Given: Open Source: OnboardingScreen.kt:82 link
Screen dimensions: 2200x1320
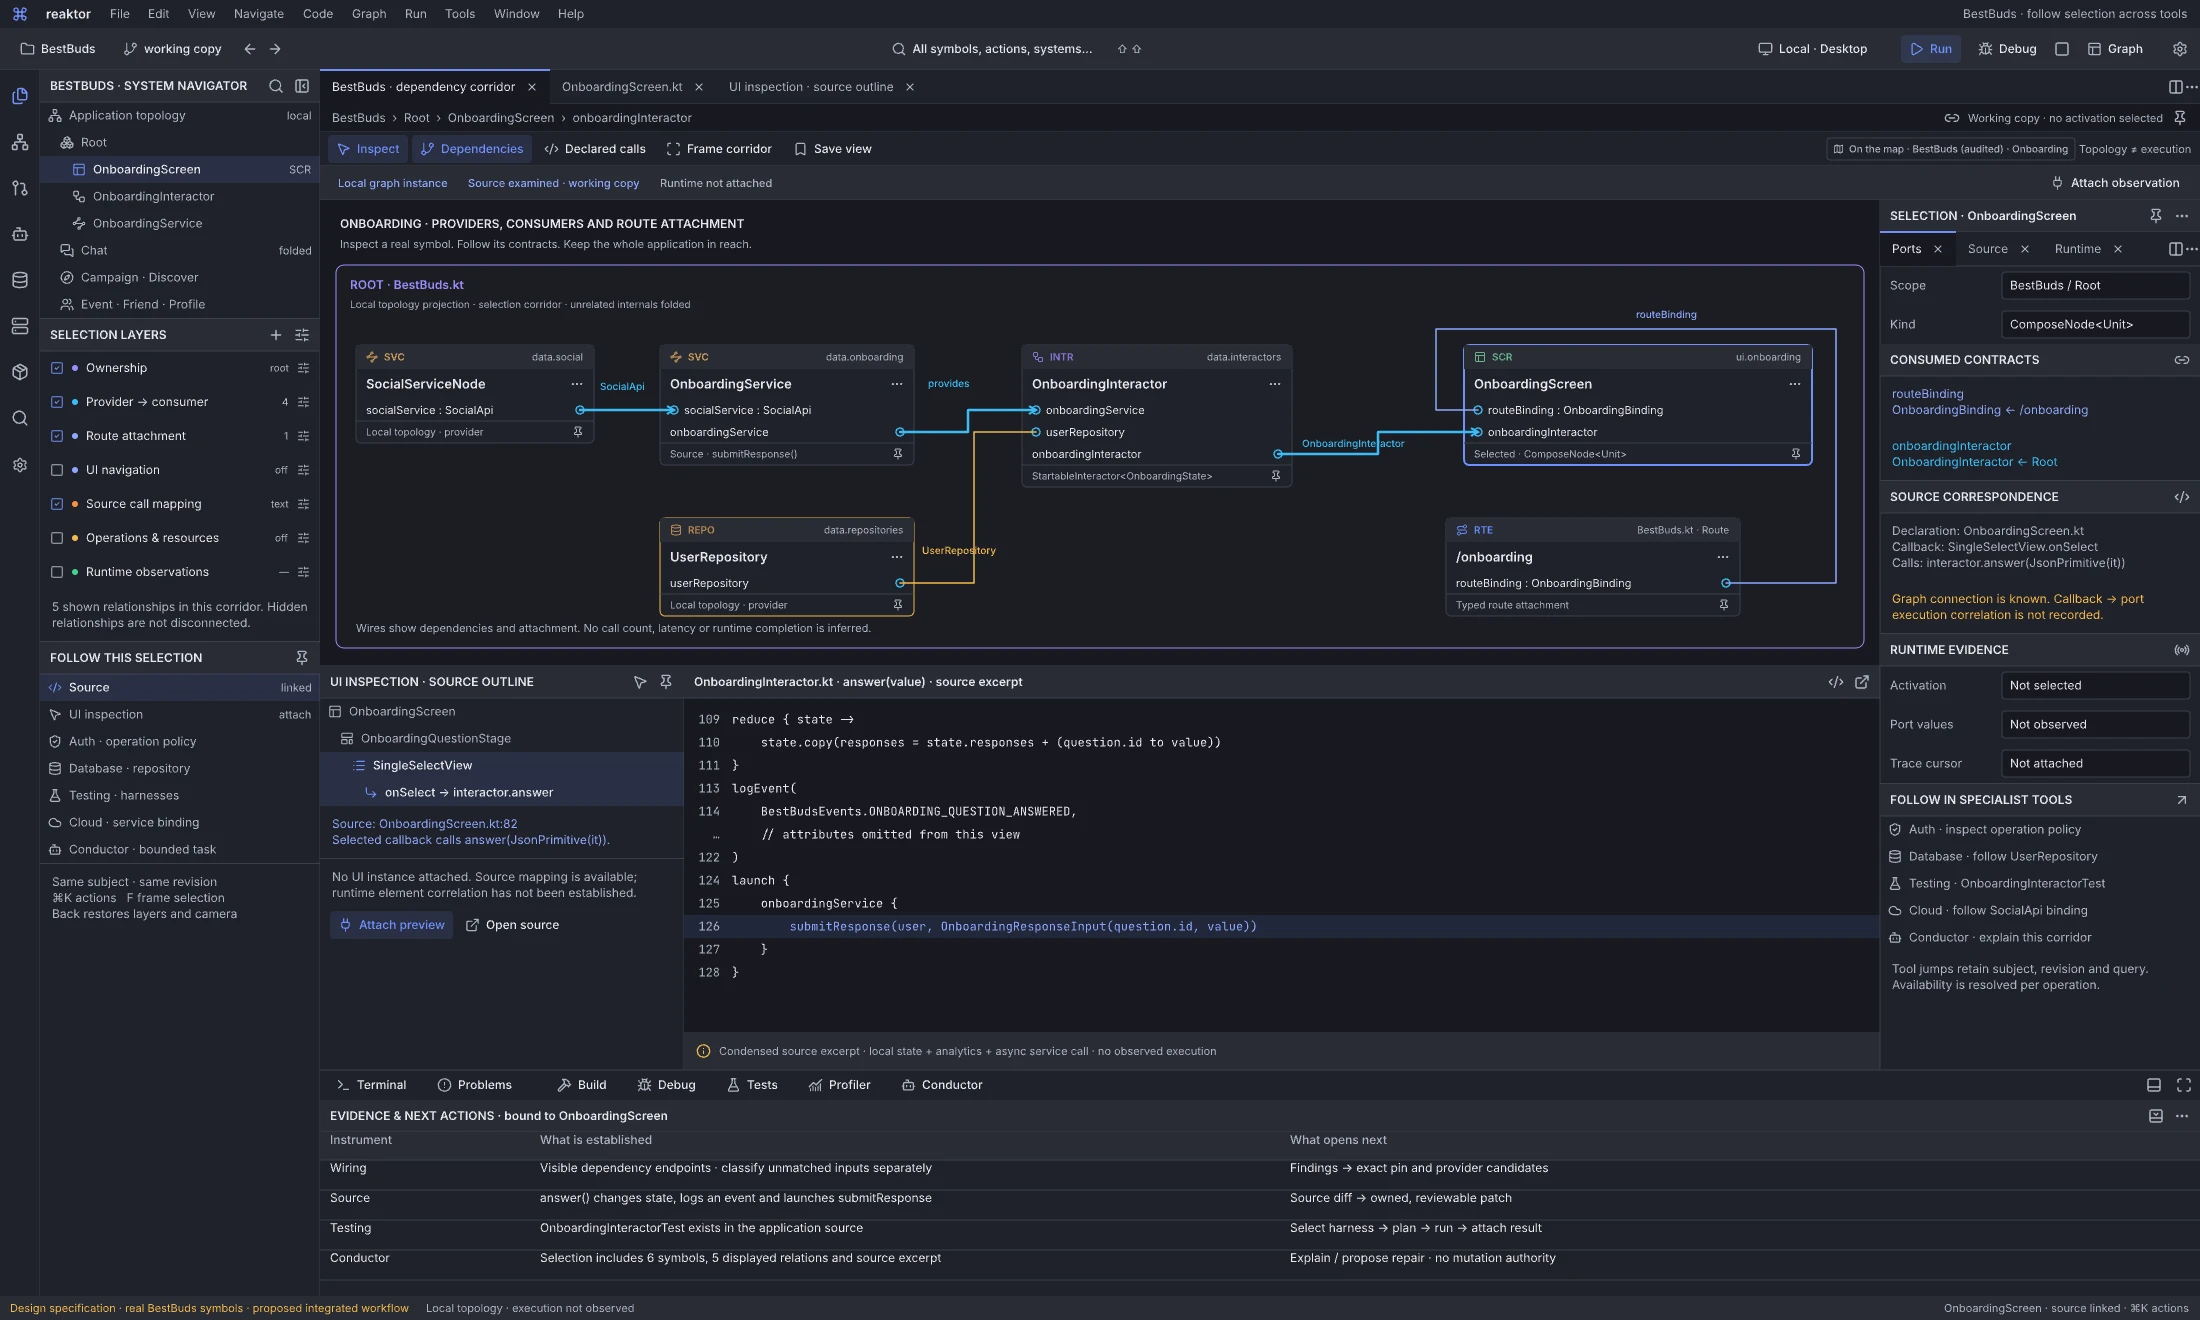Looking at the screenshot, I should (425, 824).
